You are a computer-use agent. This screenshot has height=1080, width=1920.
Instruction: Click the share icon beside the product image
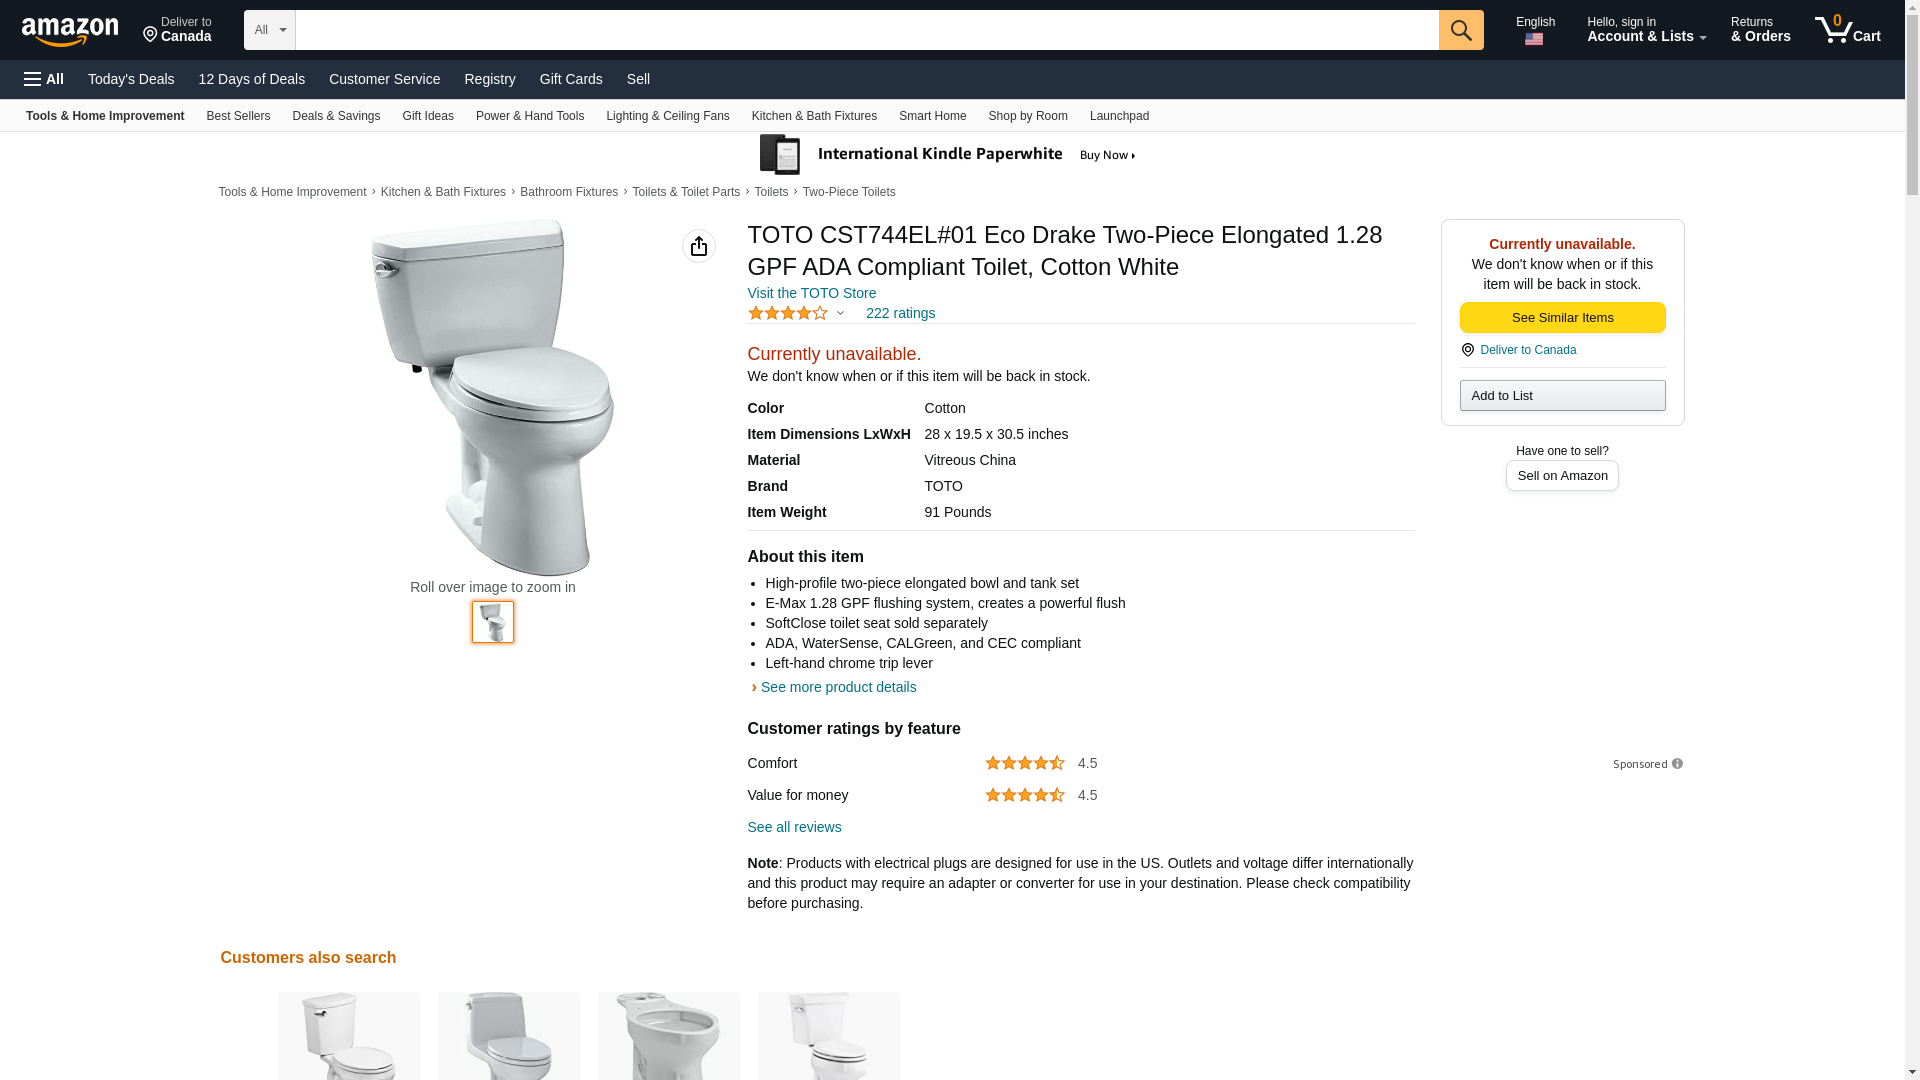[x=698, y=246]
